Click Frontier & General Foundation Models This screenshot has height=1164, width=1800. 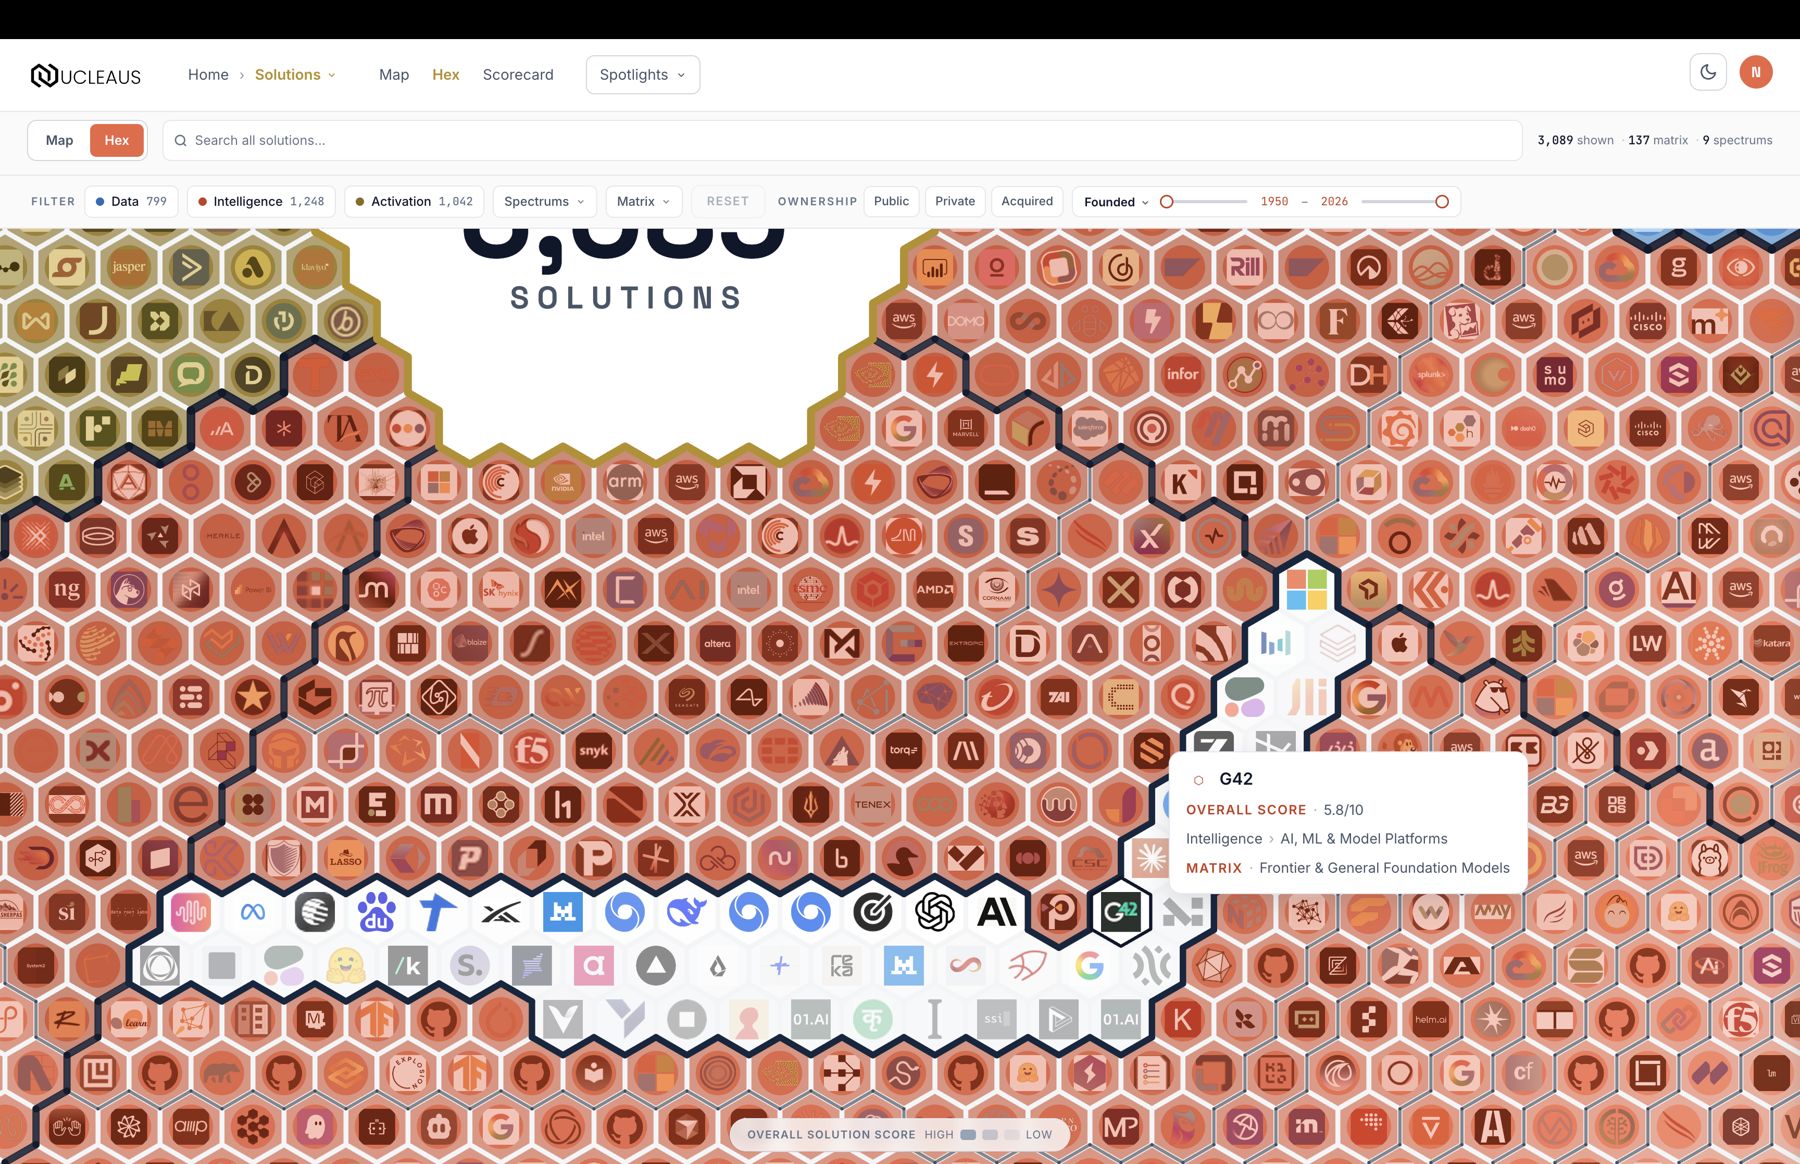(x=1384, y=868)
